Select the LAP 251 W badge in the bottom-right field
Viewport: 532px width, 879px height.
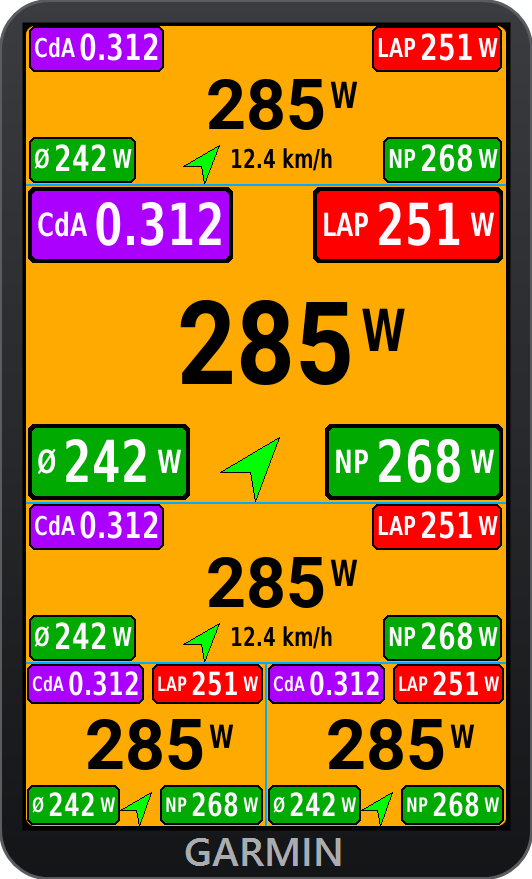tap(448, 684)
